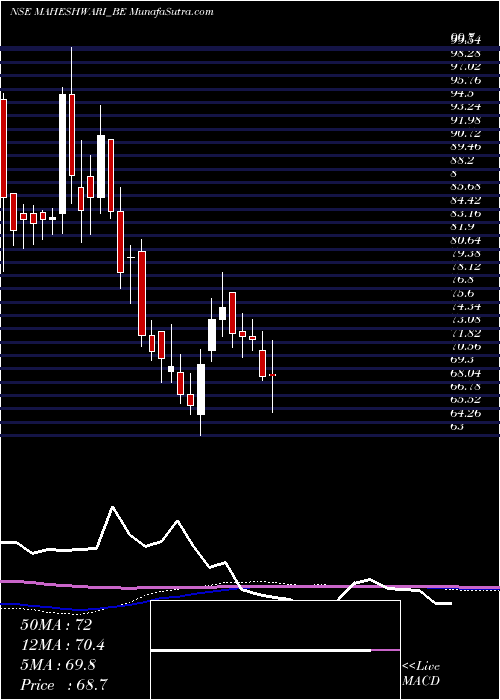Click the 79.38 price axis label
500x700 pixels.
click(x=466, y=253)
